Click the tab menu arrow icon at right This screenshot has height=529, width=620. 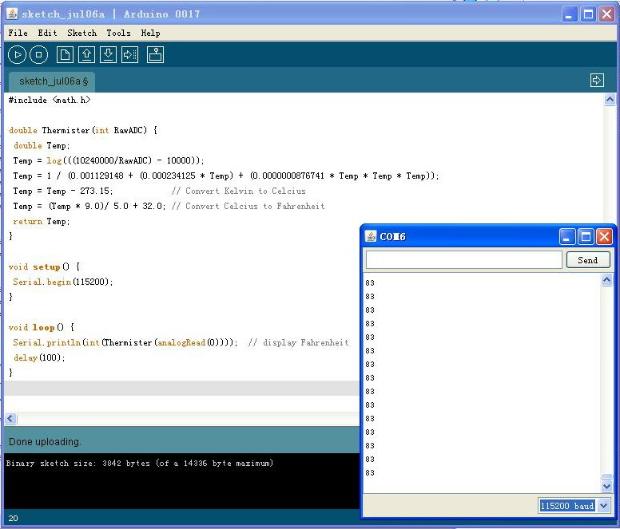(x=597, y=80)
